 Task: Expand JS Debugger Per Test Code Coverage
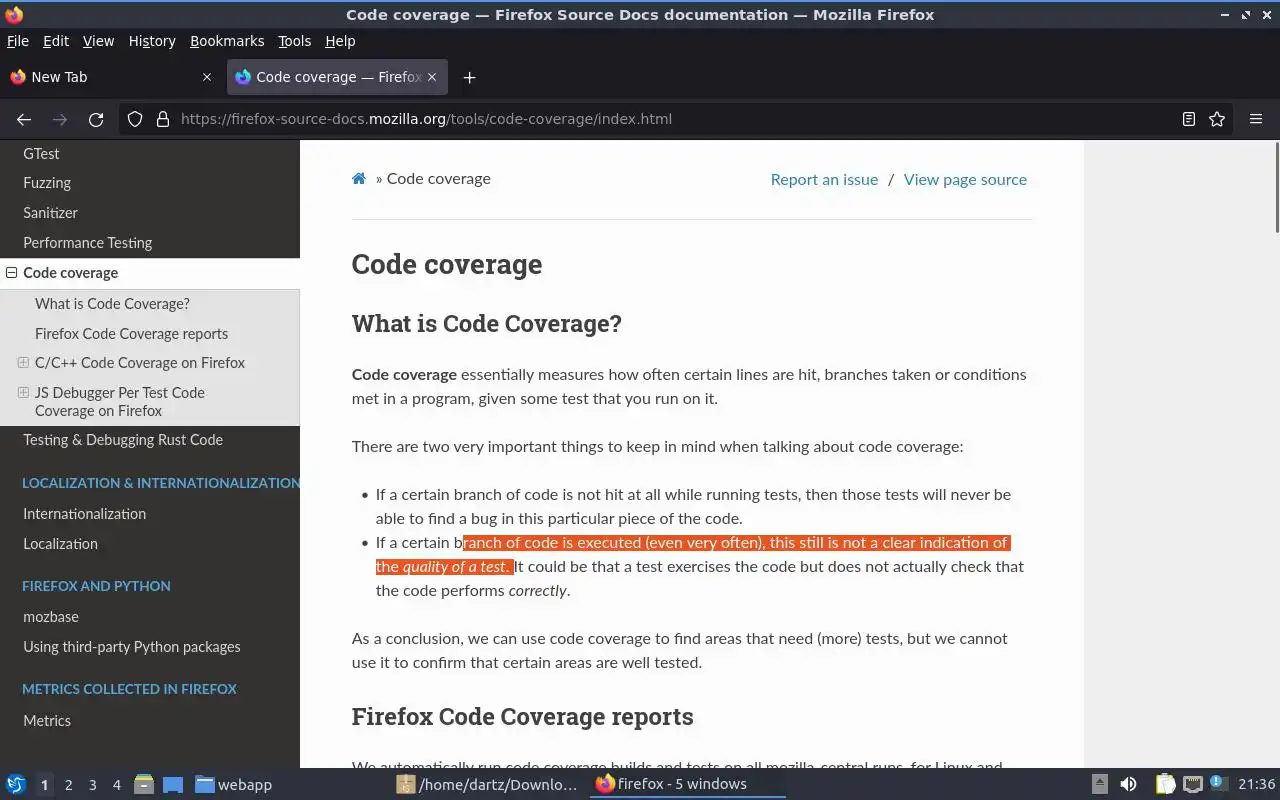(23, 393)
